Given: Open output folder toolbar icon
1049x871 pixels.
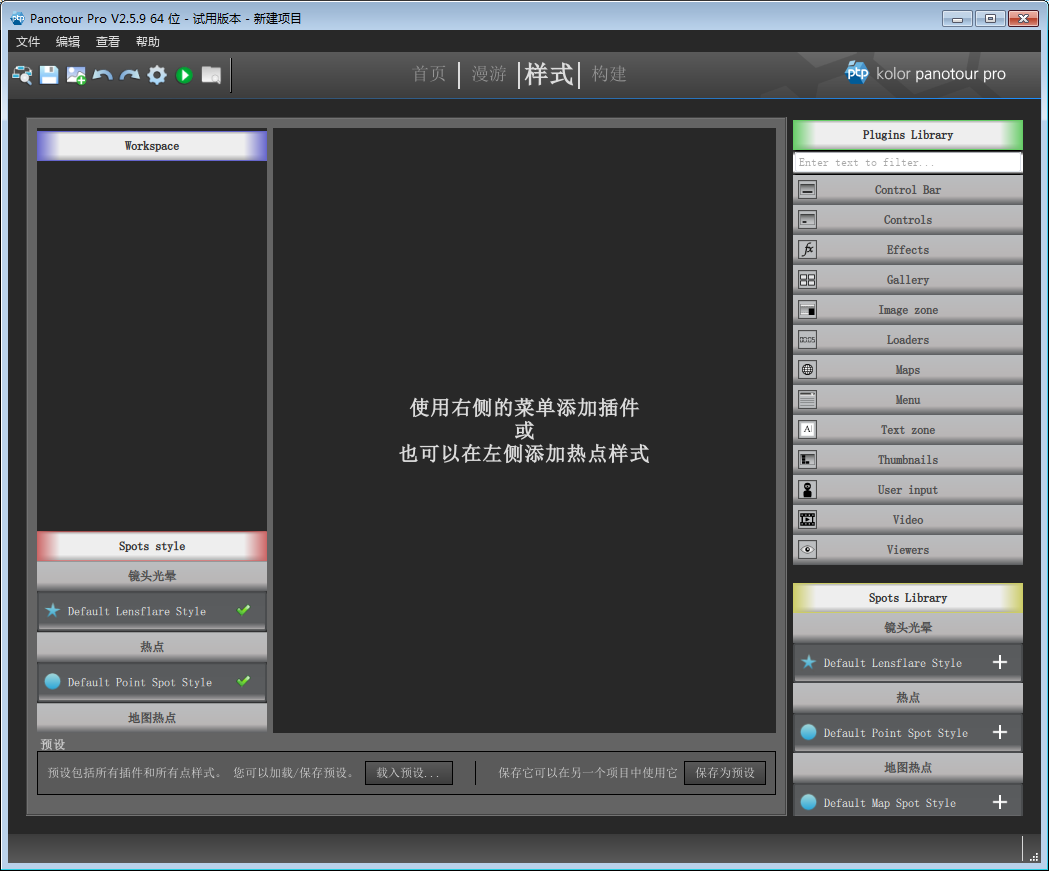Looking at the screenshot, I should click(211, 75).
